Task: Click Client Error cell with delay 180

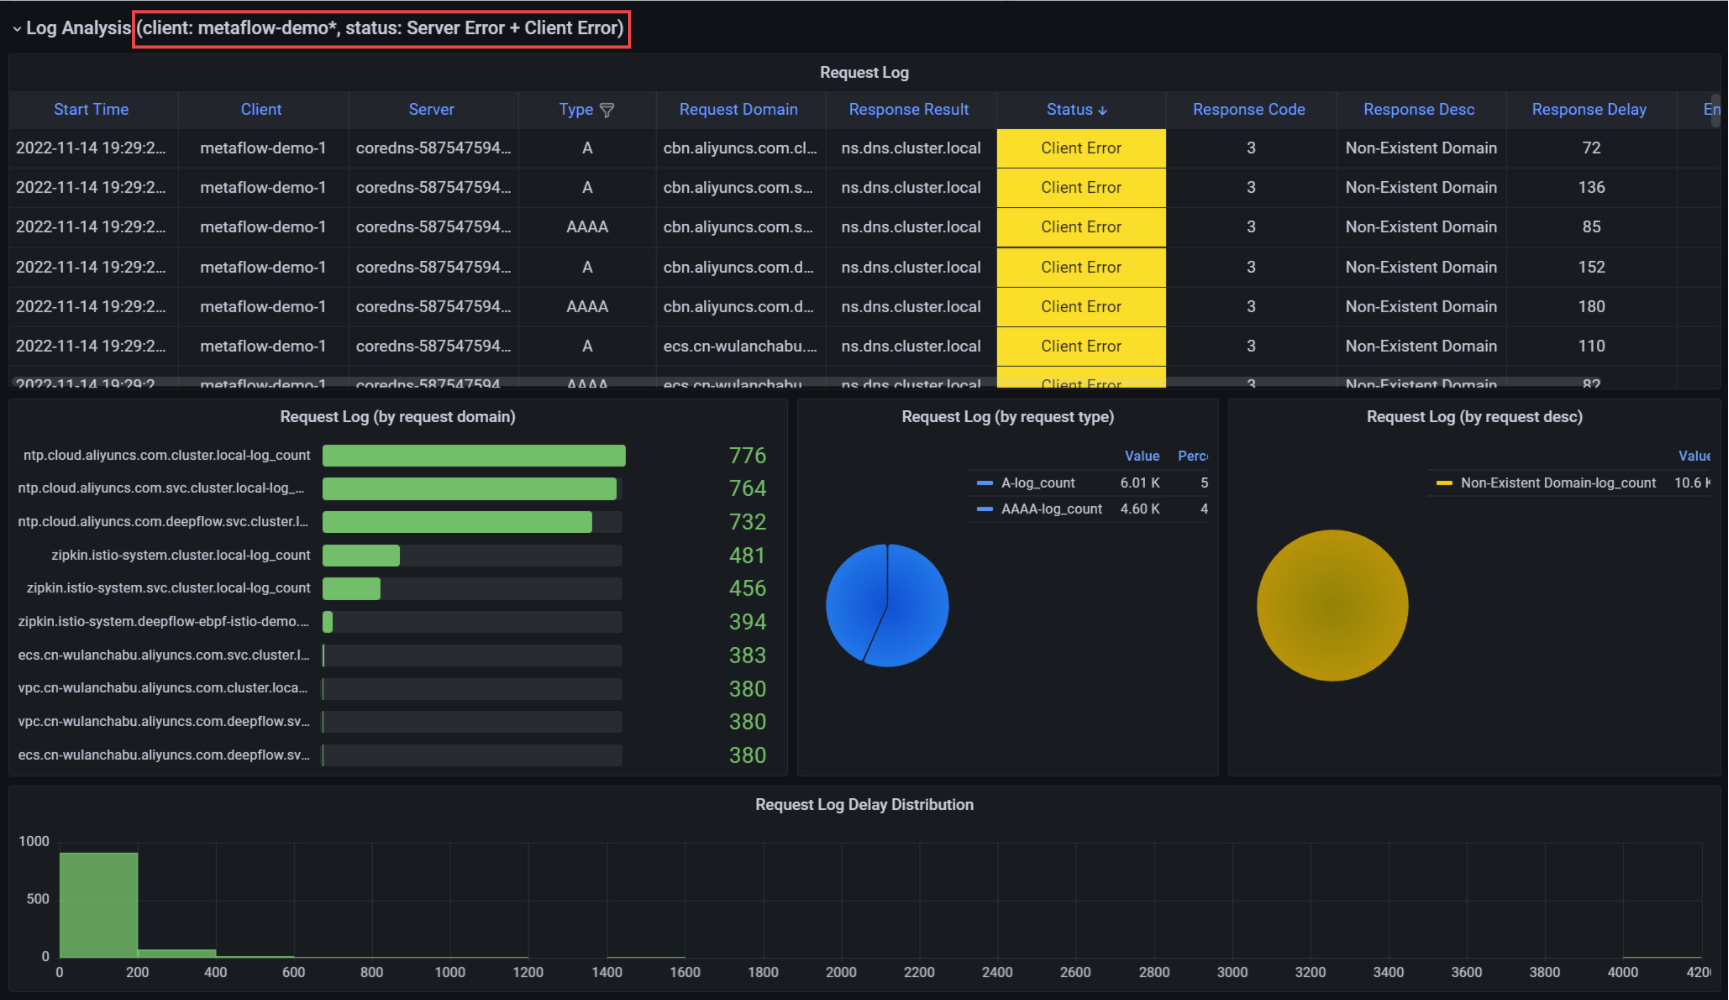Action: pos(1081,307)
